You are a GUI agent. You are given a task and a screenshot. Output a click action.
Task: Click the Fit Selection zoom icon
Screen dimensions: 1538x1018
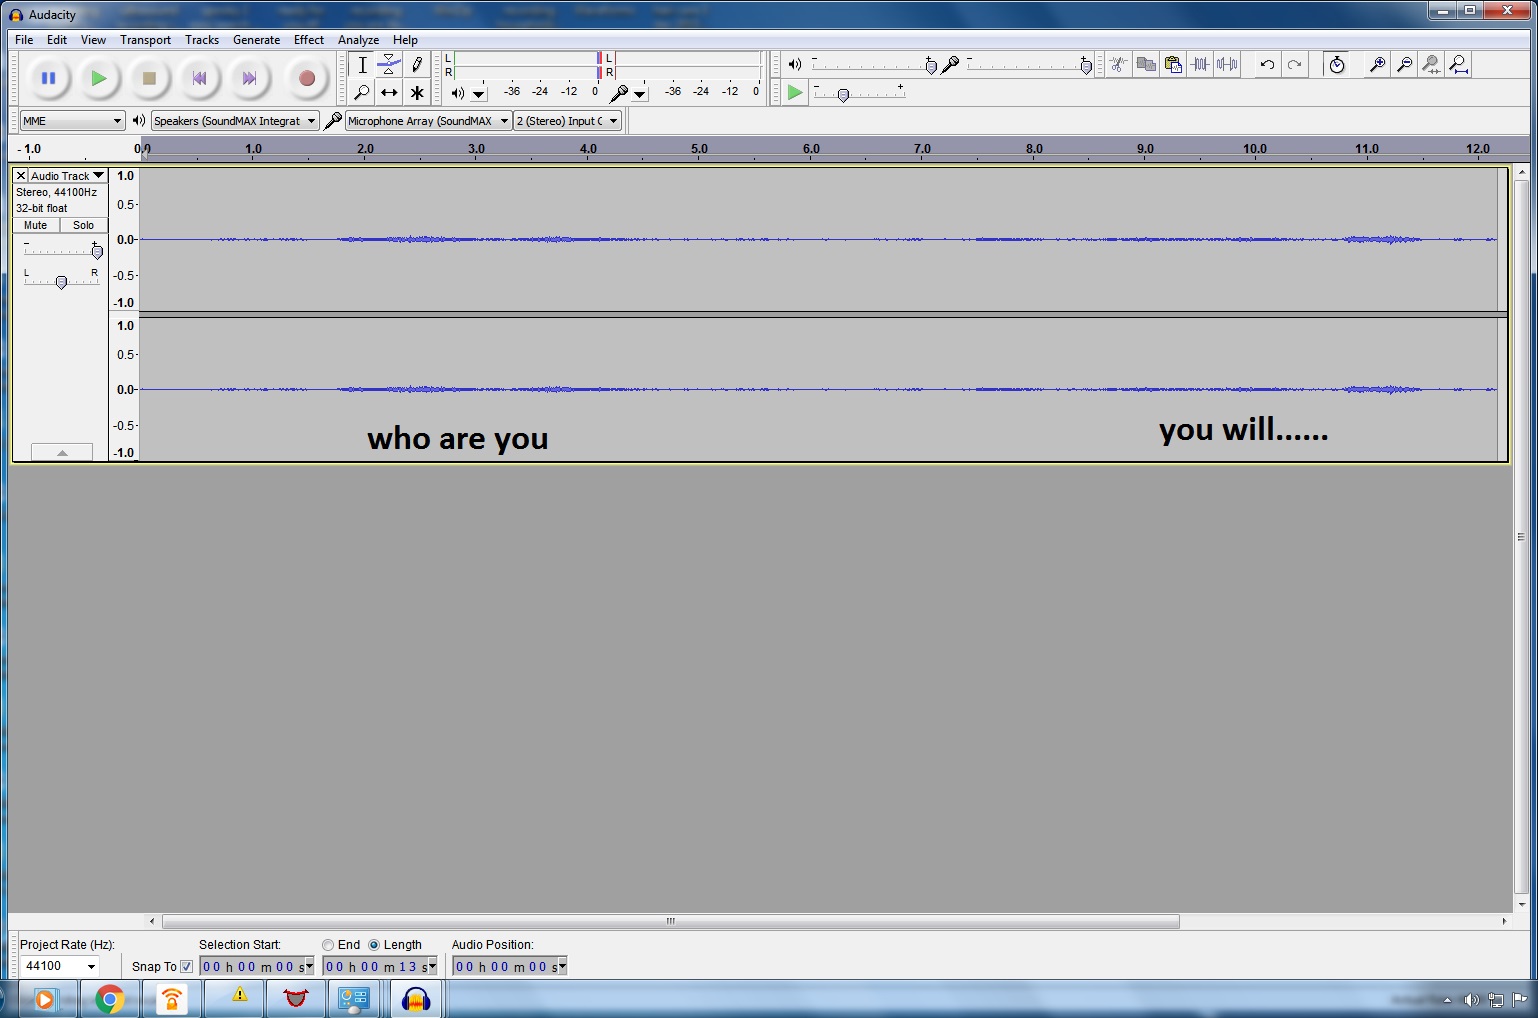(1431, 65)
